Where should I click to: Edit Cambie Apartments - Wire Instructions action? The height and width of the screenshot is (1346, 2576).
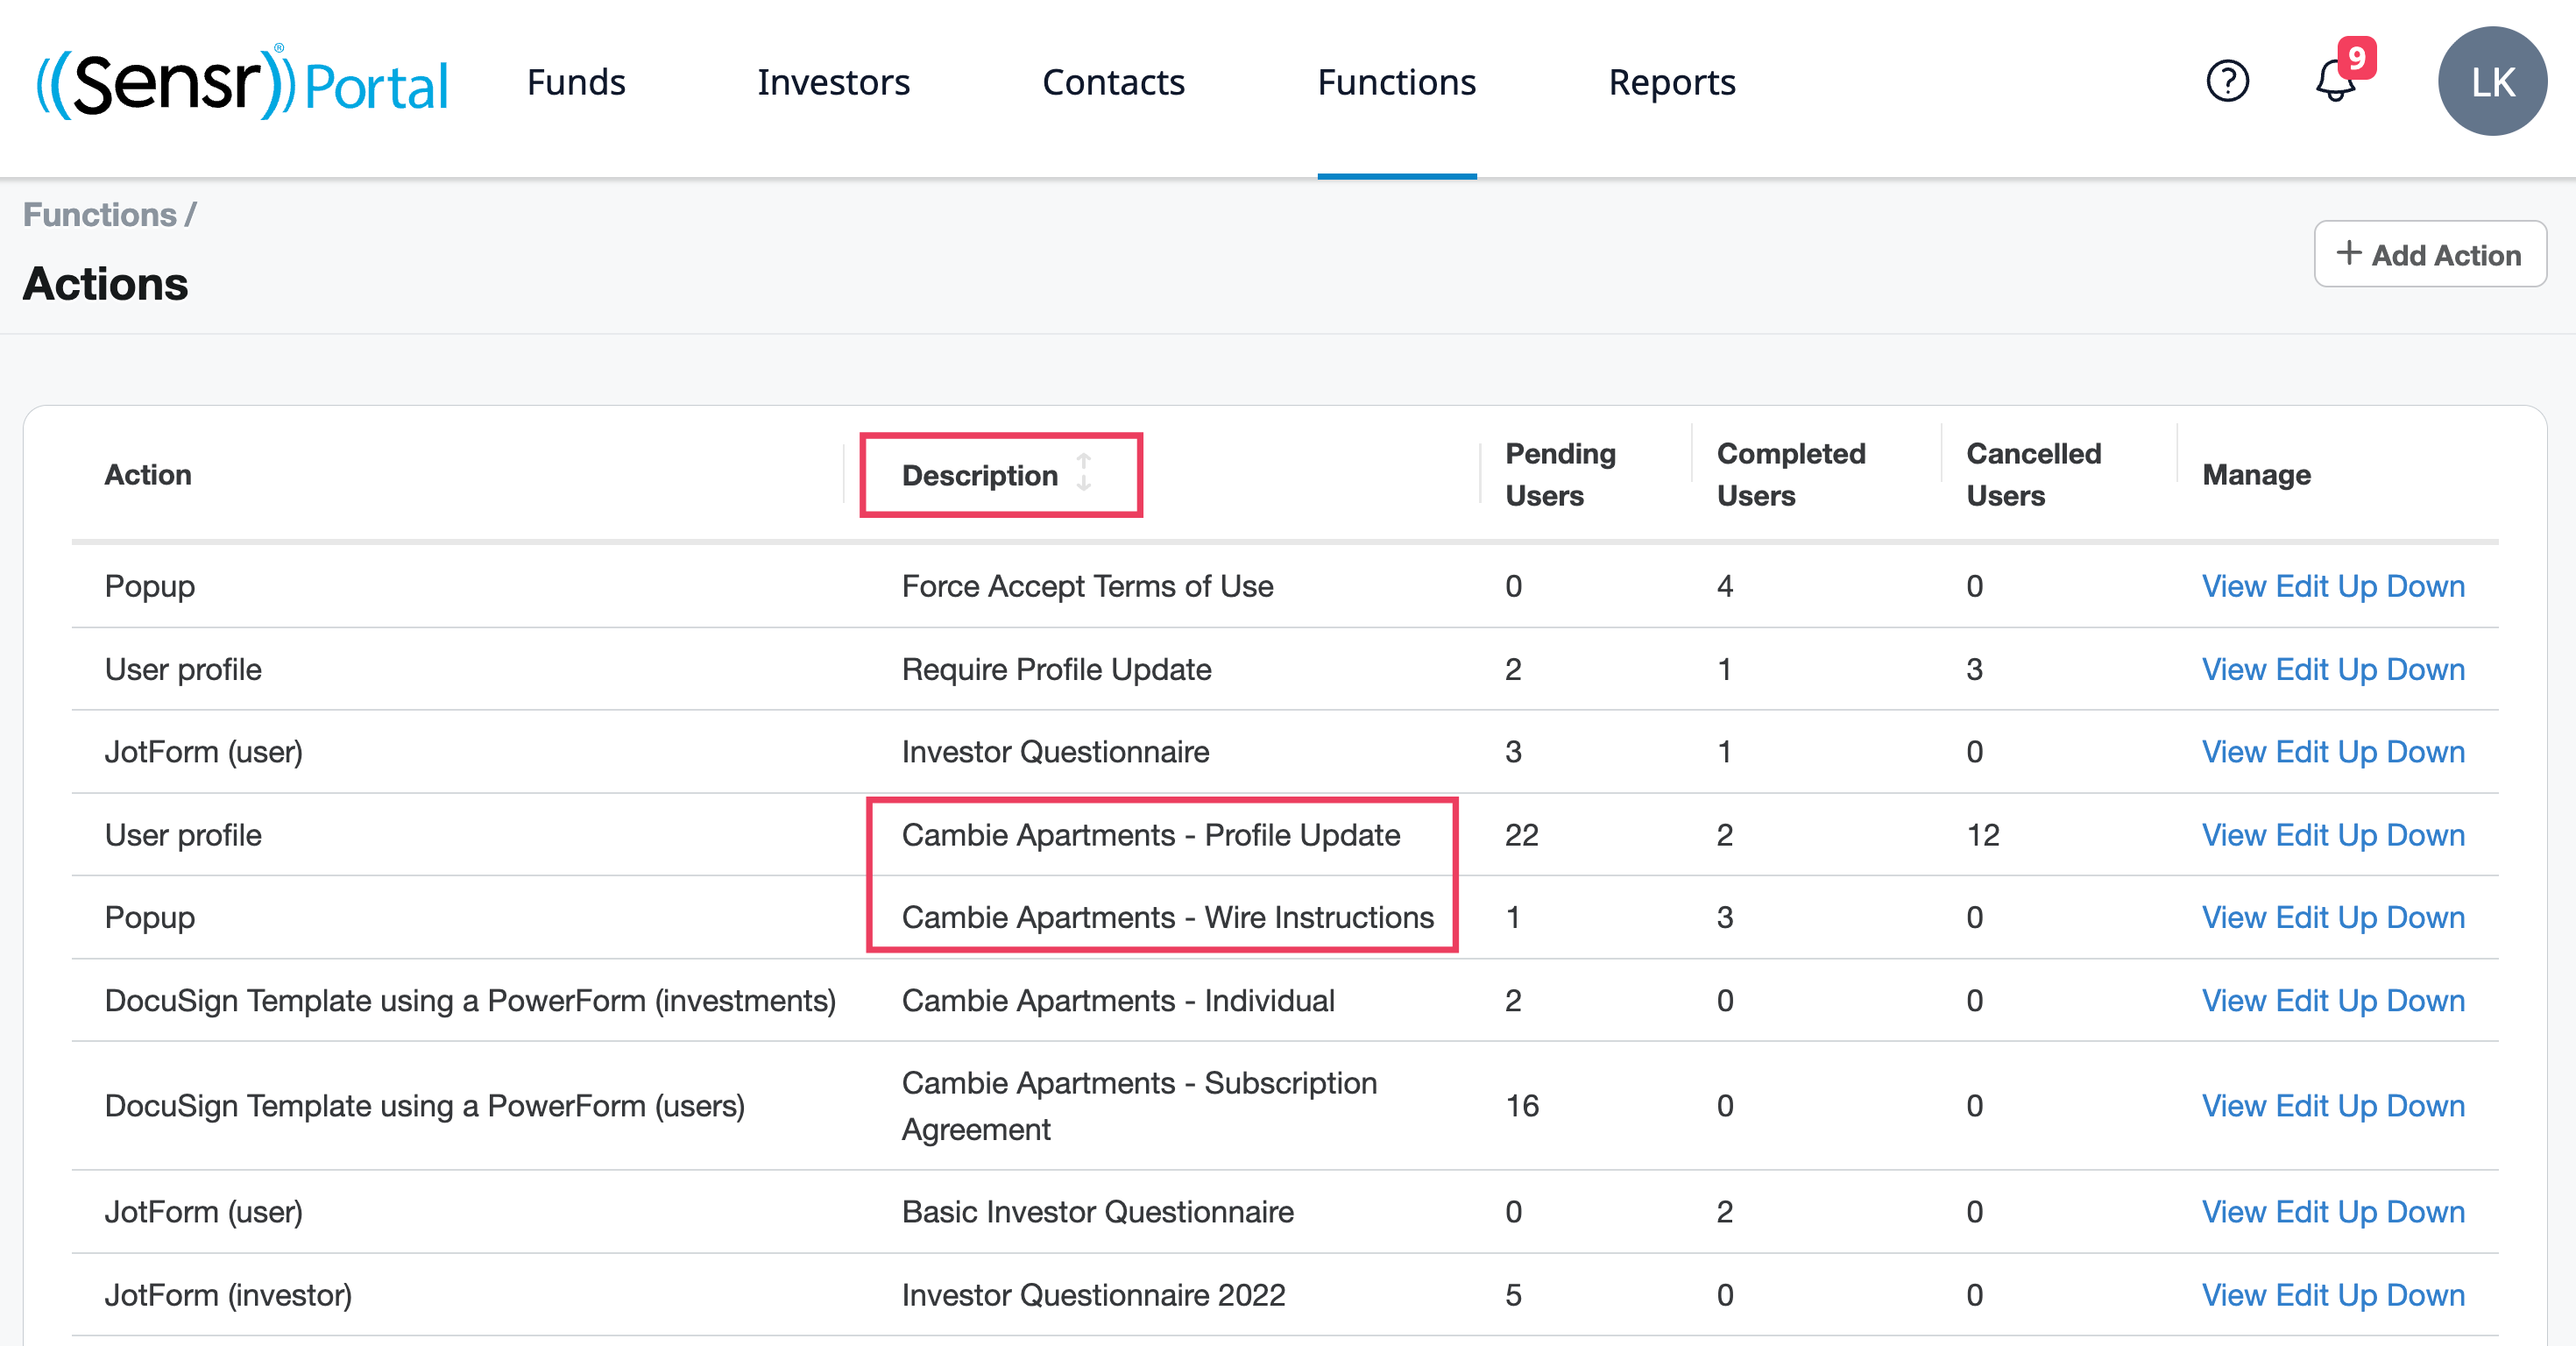(2302, 917)
